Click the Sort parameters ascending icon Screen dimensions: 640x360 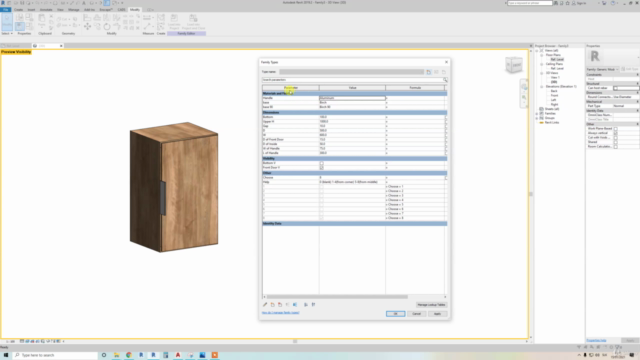coord(306,304)
